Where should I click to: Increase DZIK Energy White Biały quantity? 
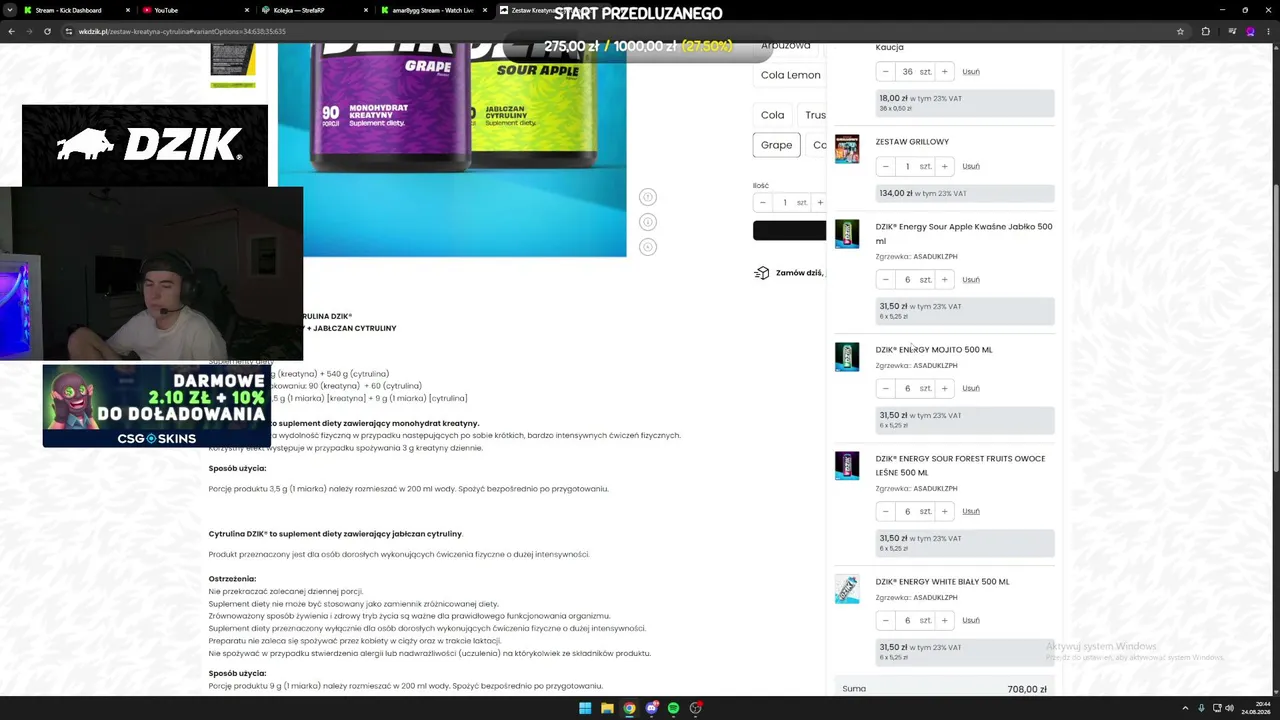tap(944, 620)
